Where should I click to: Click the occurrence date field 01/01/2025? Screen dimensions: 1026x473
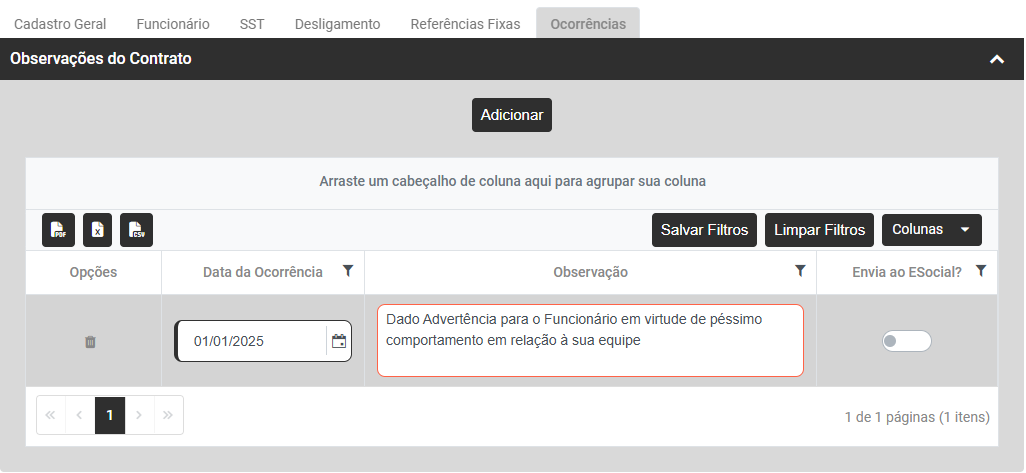[250, 341]
